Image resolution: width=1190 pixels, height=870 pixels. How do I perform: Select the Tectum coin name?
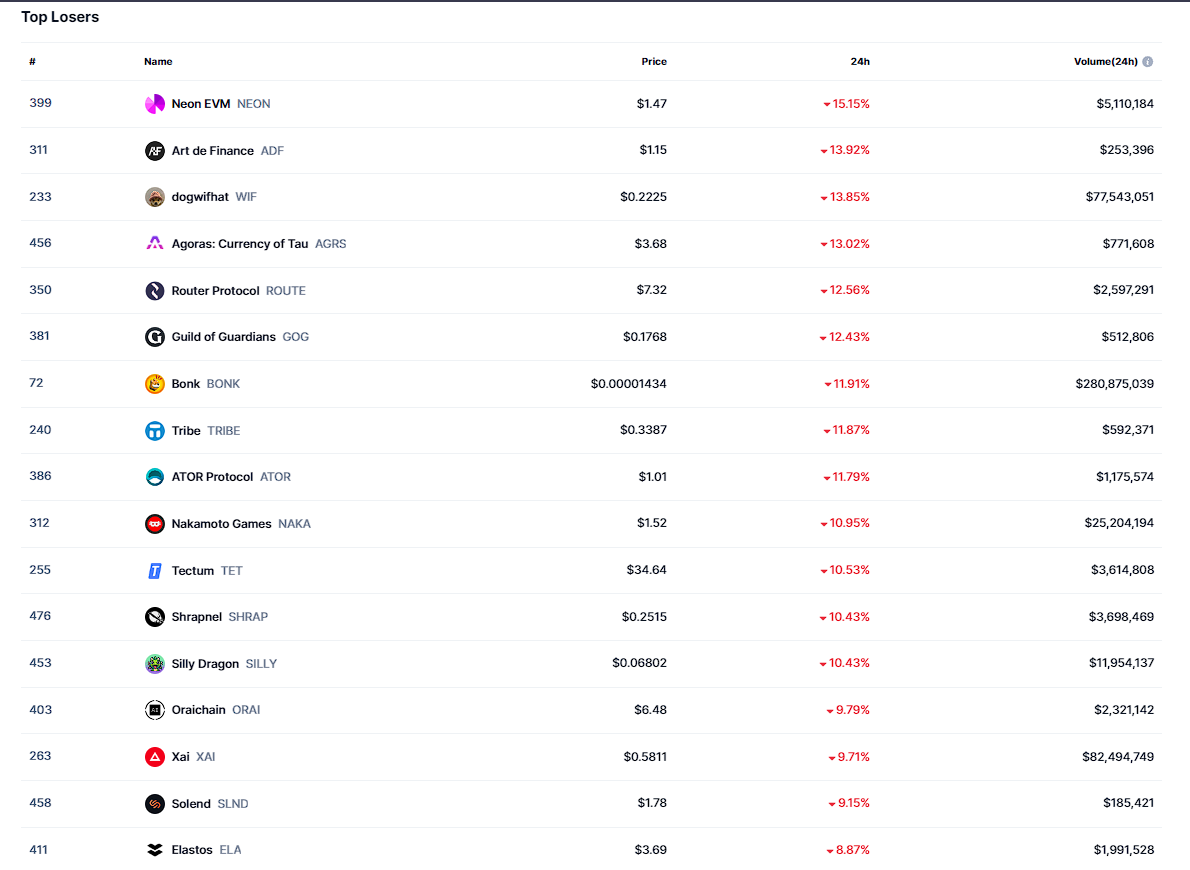[x=193, y=571]
